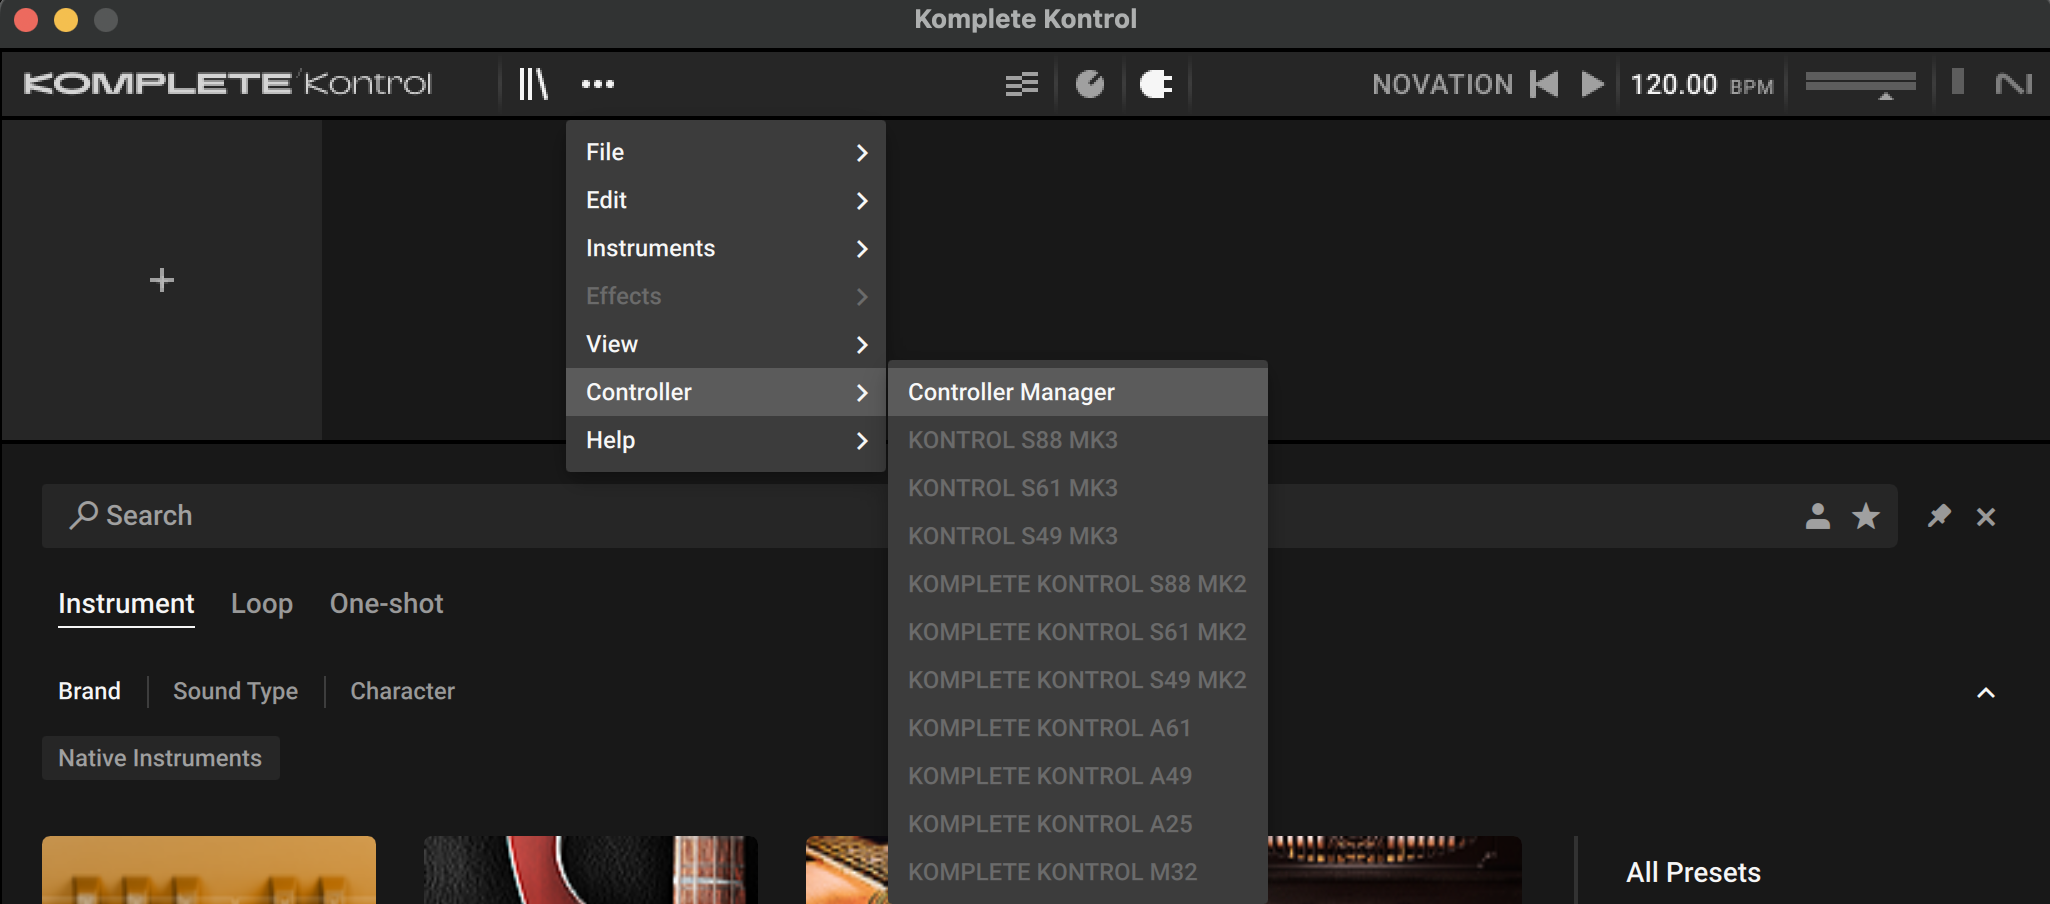
Task: Click the All Presets heading
Action: point(1693,872)
